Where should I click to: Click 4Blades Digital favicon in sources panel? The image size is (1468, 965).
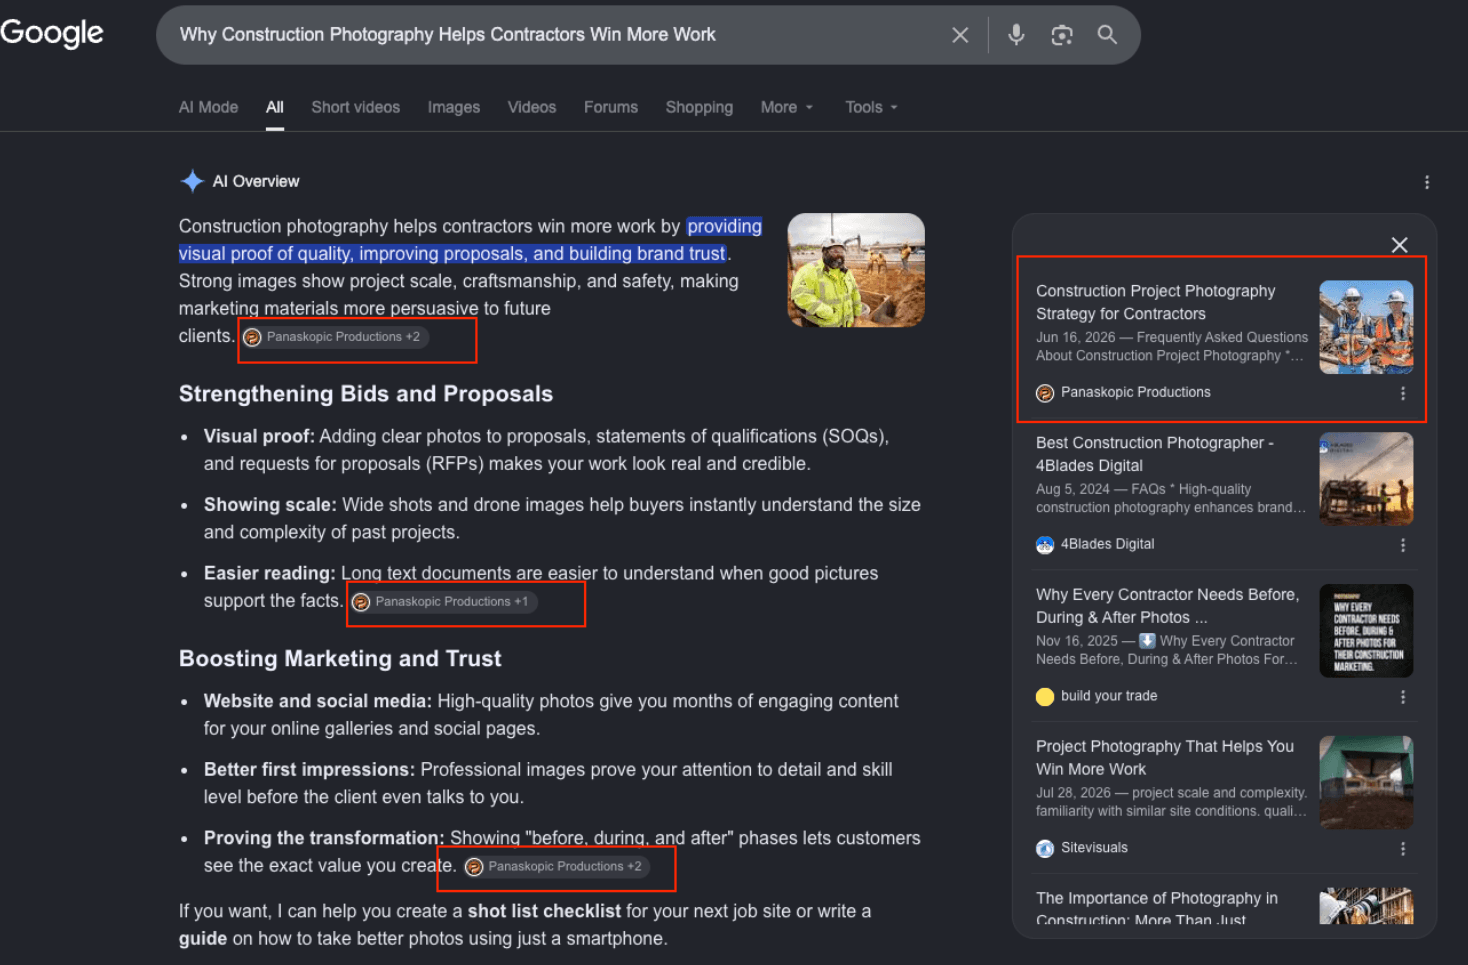click(x=1045, y=545)
